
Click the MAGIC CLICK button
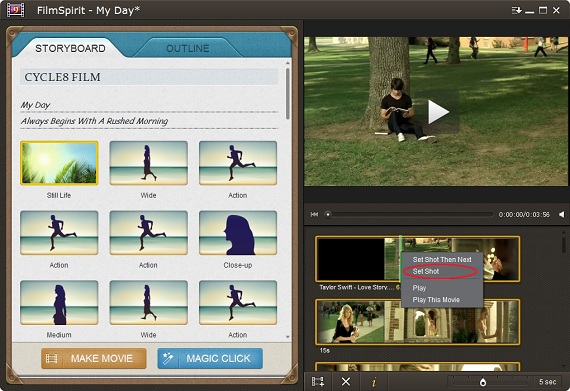[x=210, y=358]
